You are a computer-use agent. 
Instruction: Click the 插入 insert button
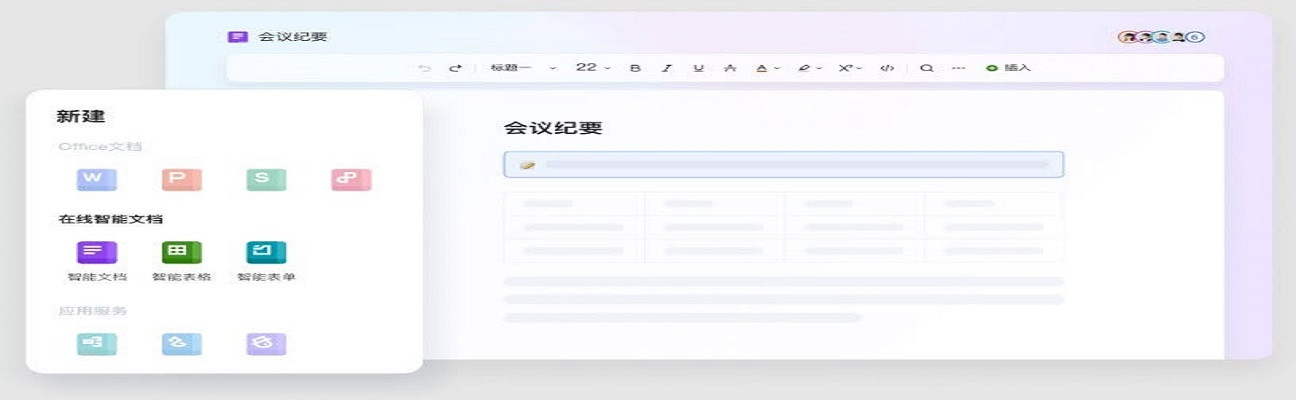pyautogui.click(x=1008, y=68)
